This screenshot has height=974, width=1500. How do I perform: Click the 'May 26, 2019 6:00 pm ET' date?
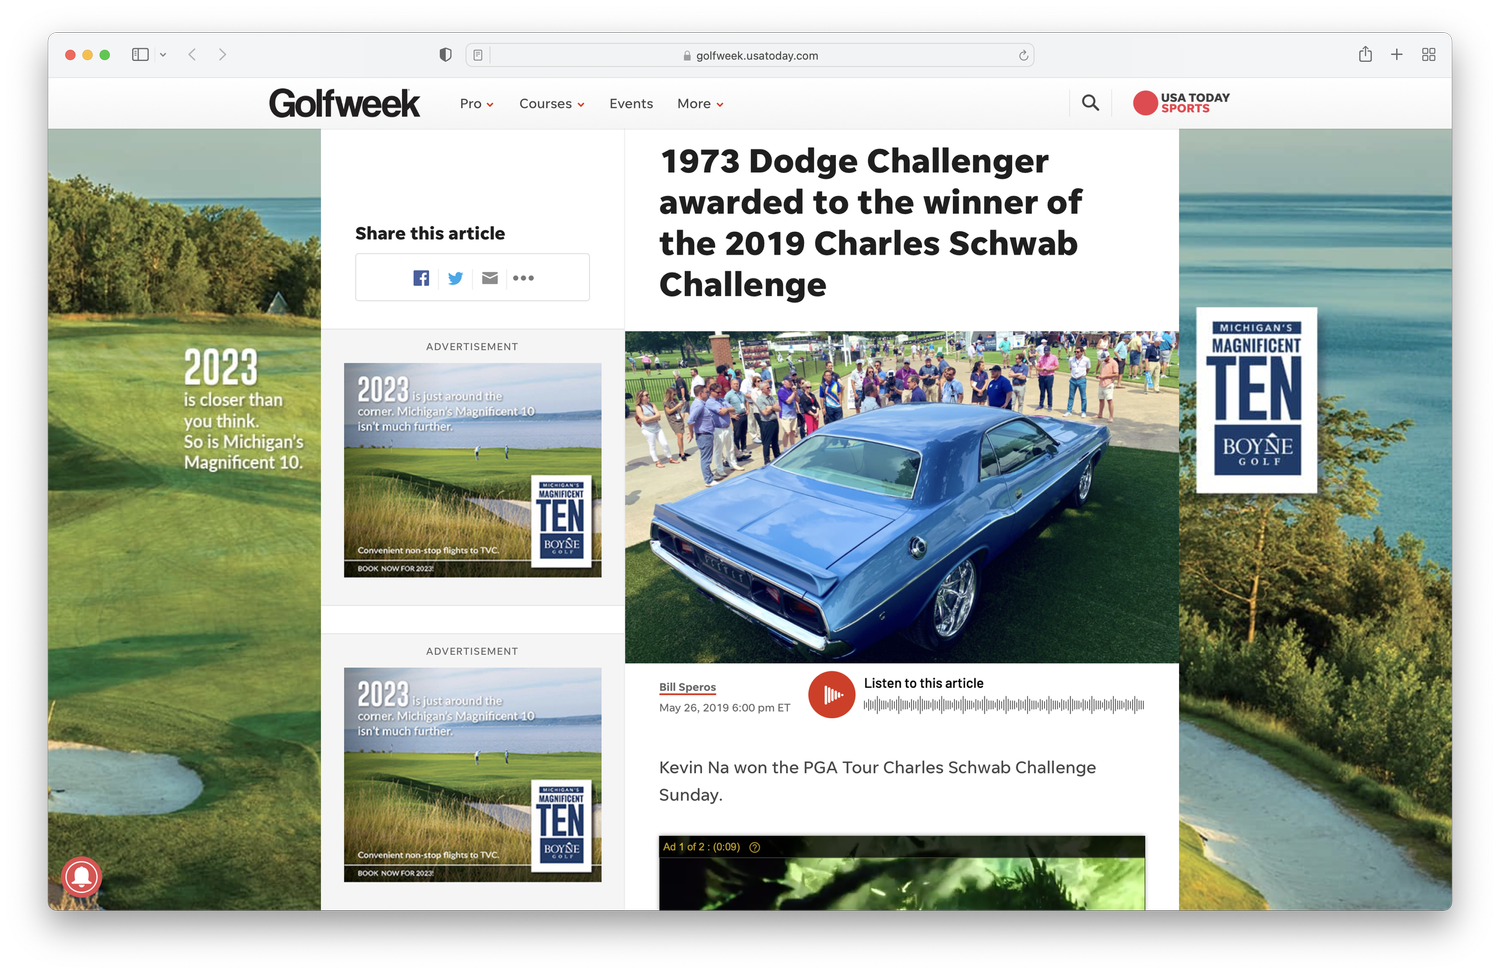pyautogui.click(x=724, y=708)
